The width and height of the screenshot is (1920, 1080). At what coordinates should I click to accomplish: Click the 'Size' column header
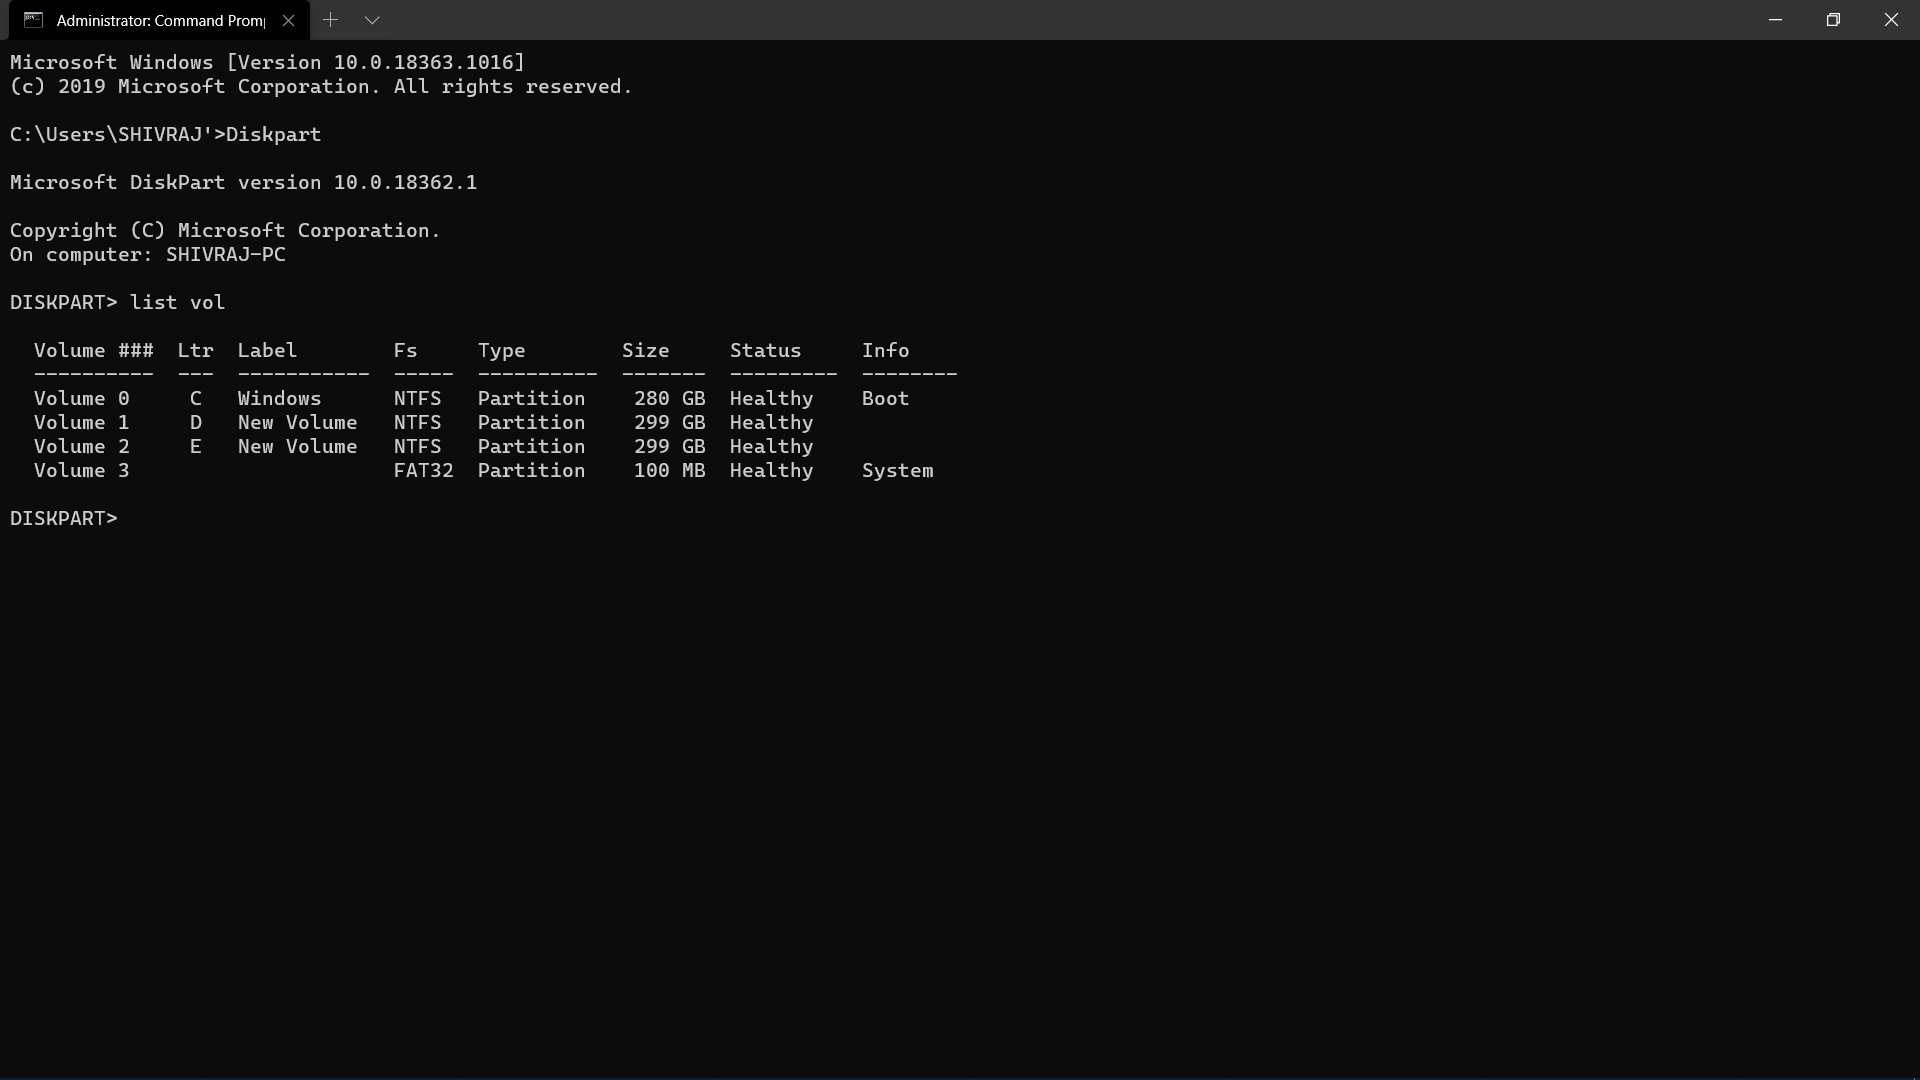[645, 350]
